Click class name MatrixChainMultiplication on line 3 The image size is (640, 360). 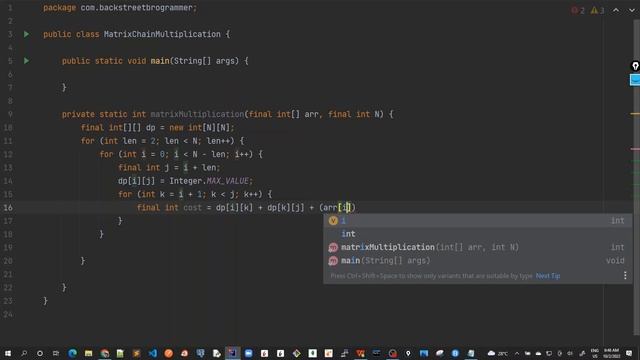coord(162,34)
